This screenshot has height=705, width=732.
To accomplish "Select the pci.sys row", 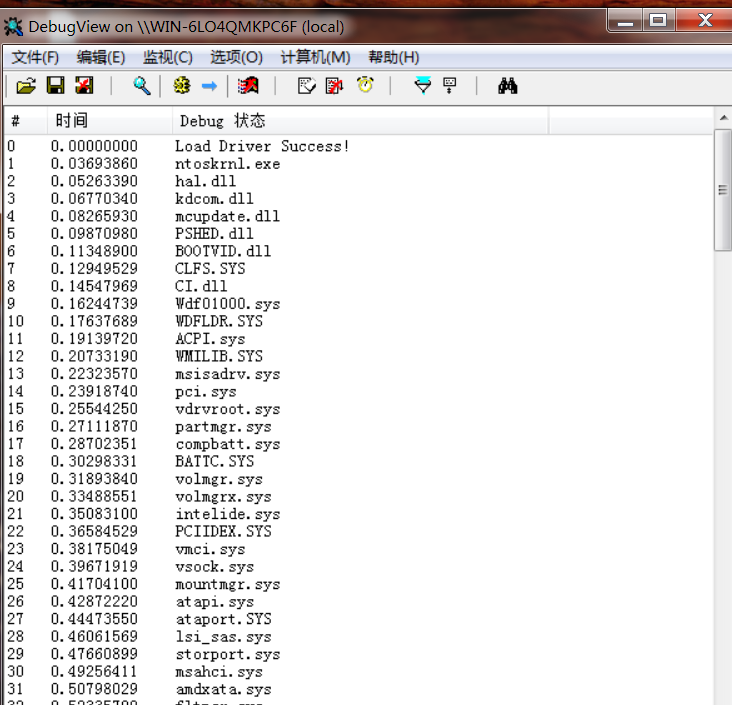I will click(359, 391).
